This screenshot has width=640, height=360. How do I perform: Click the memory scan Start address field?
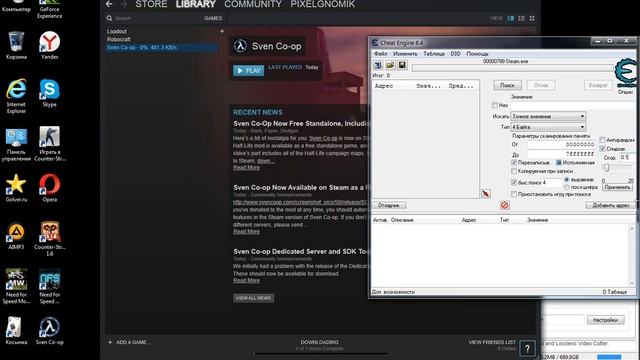pos(562,144)
